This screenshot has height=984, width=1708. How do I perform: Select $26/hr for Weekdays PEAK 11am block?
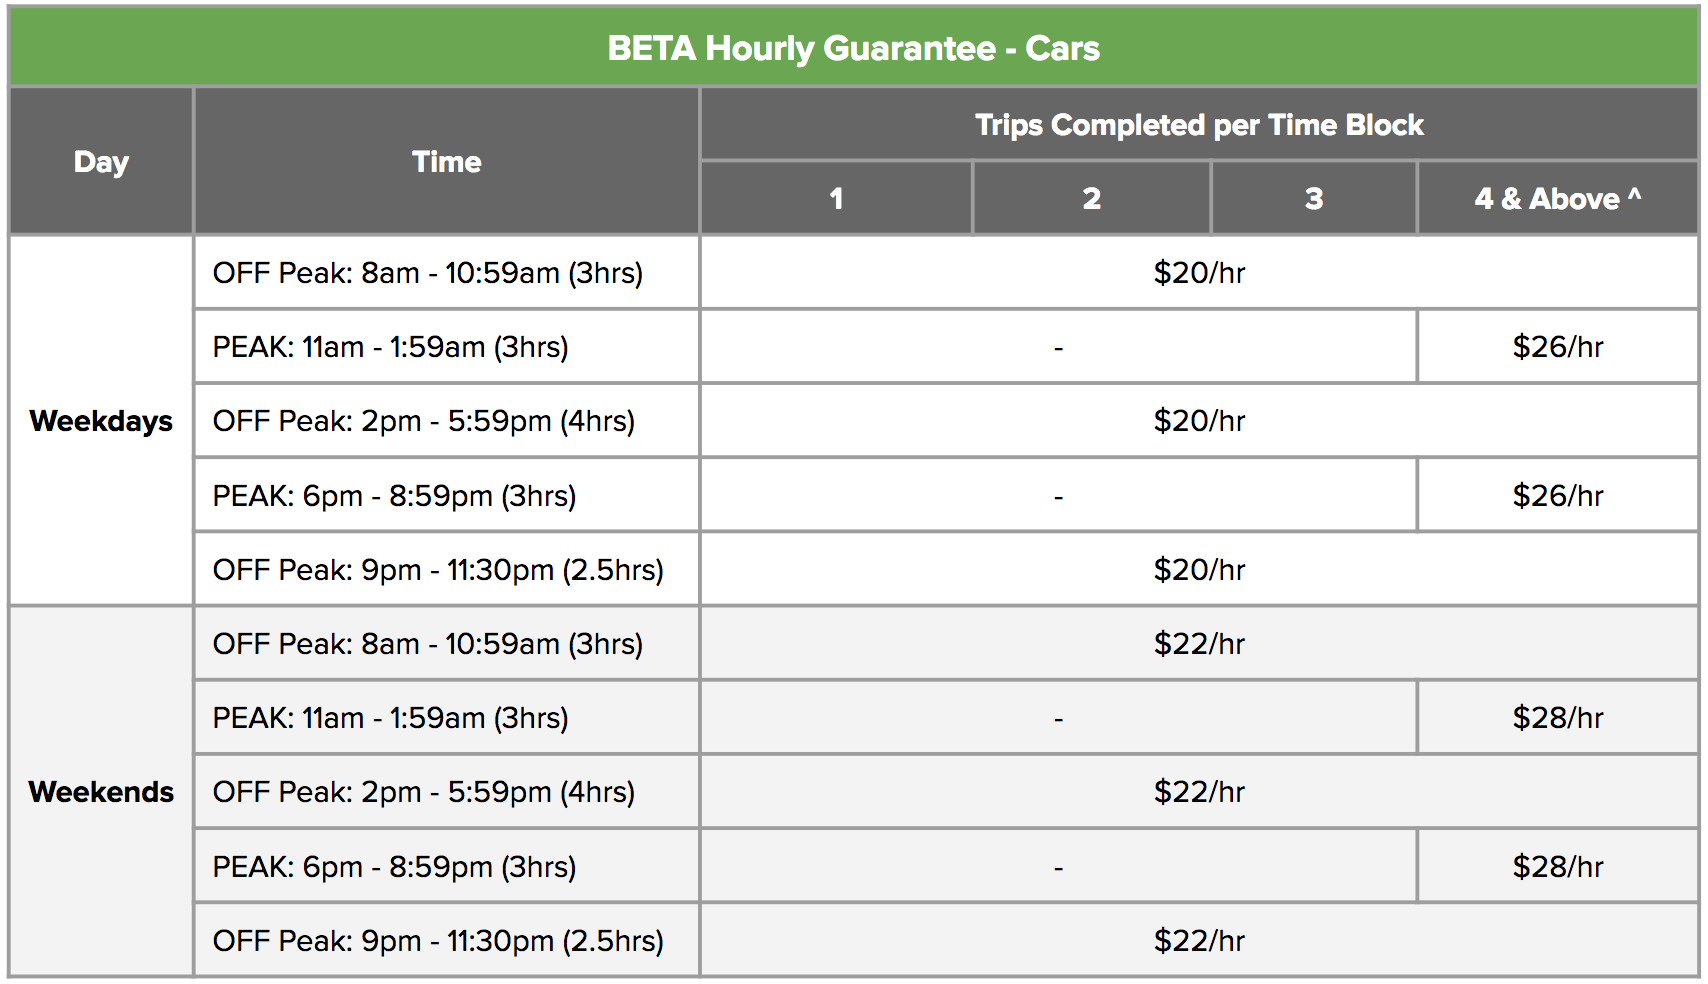pos(1557,347)
